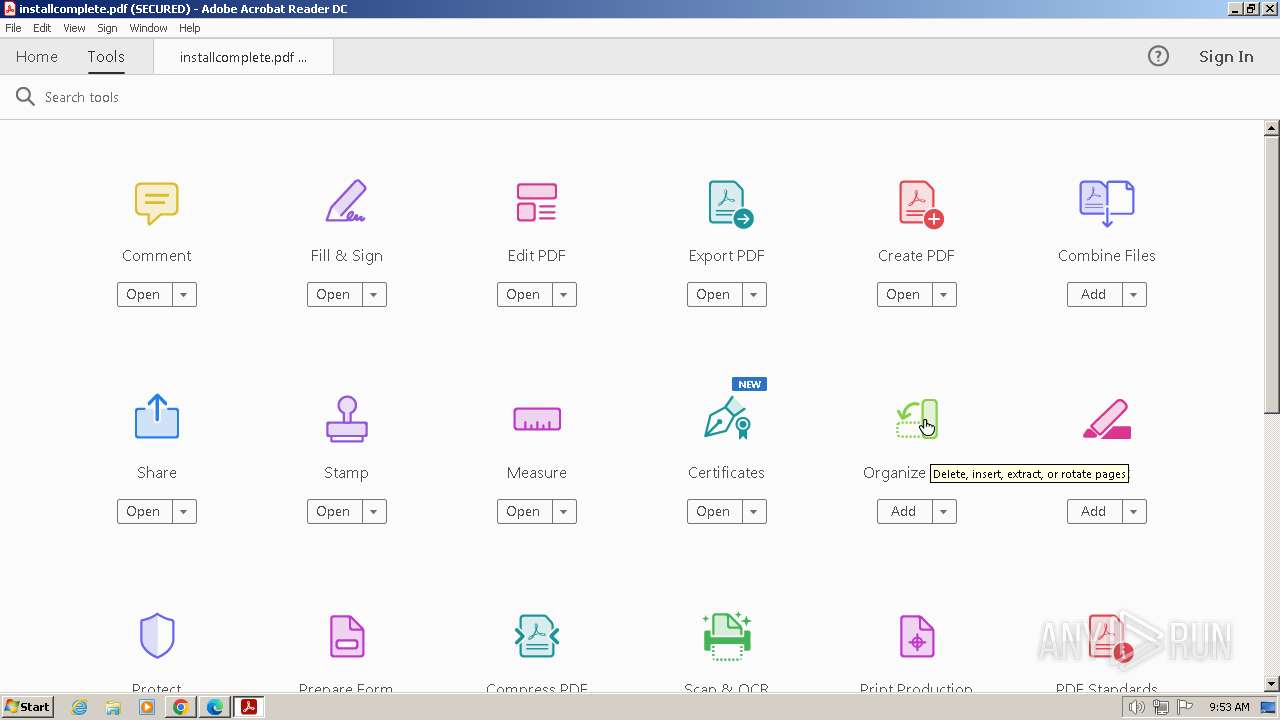The width and height of the screenshot is (1280, 720).
Task: Select the Share tool icon
Action: 157,417
